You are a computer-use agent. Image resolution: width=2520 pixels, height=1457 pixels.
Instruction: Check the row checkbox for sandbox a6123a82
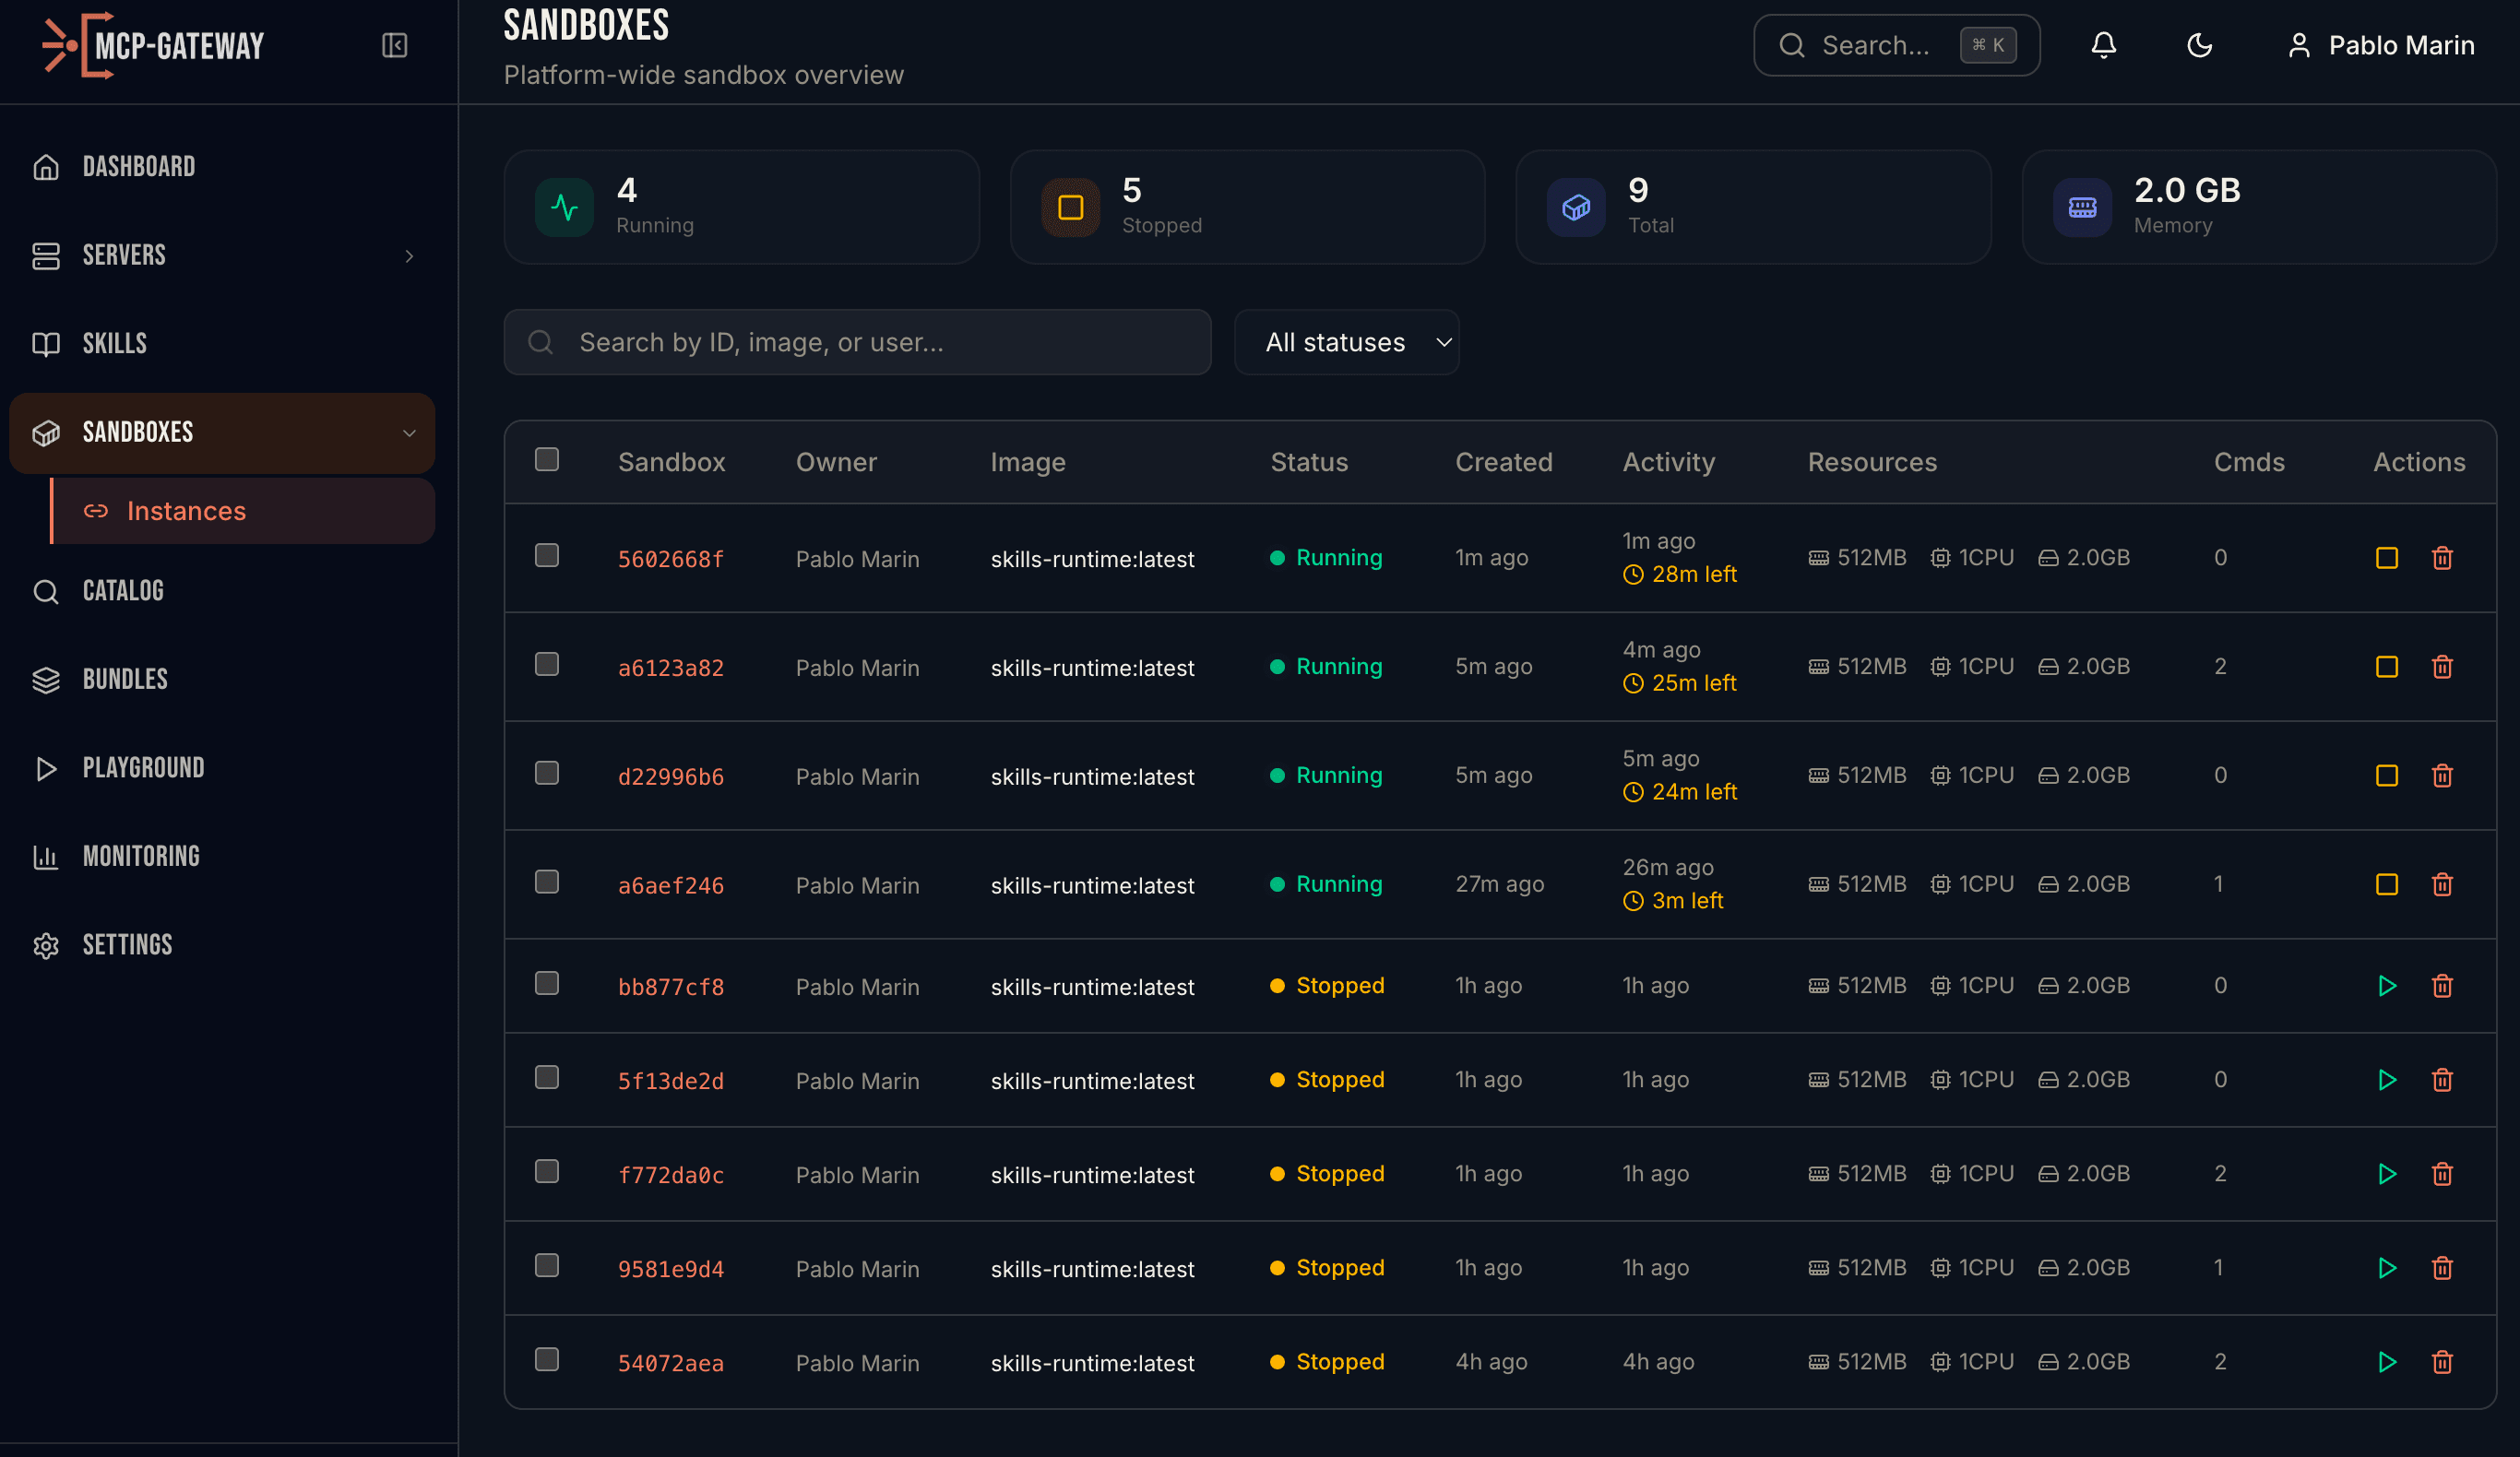547,664
